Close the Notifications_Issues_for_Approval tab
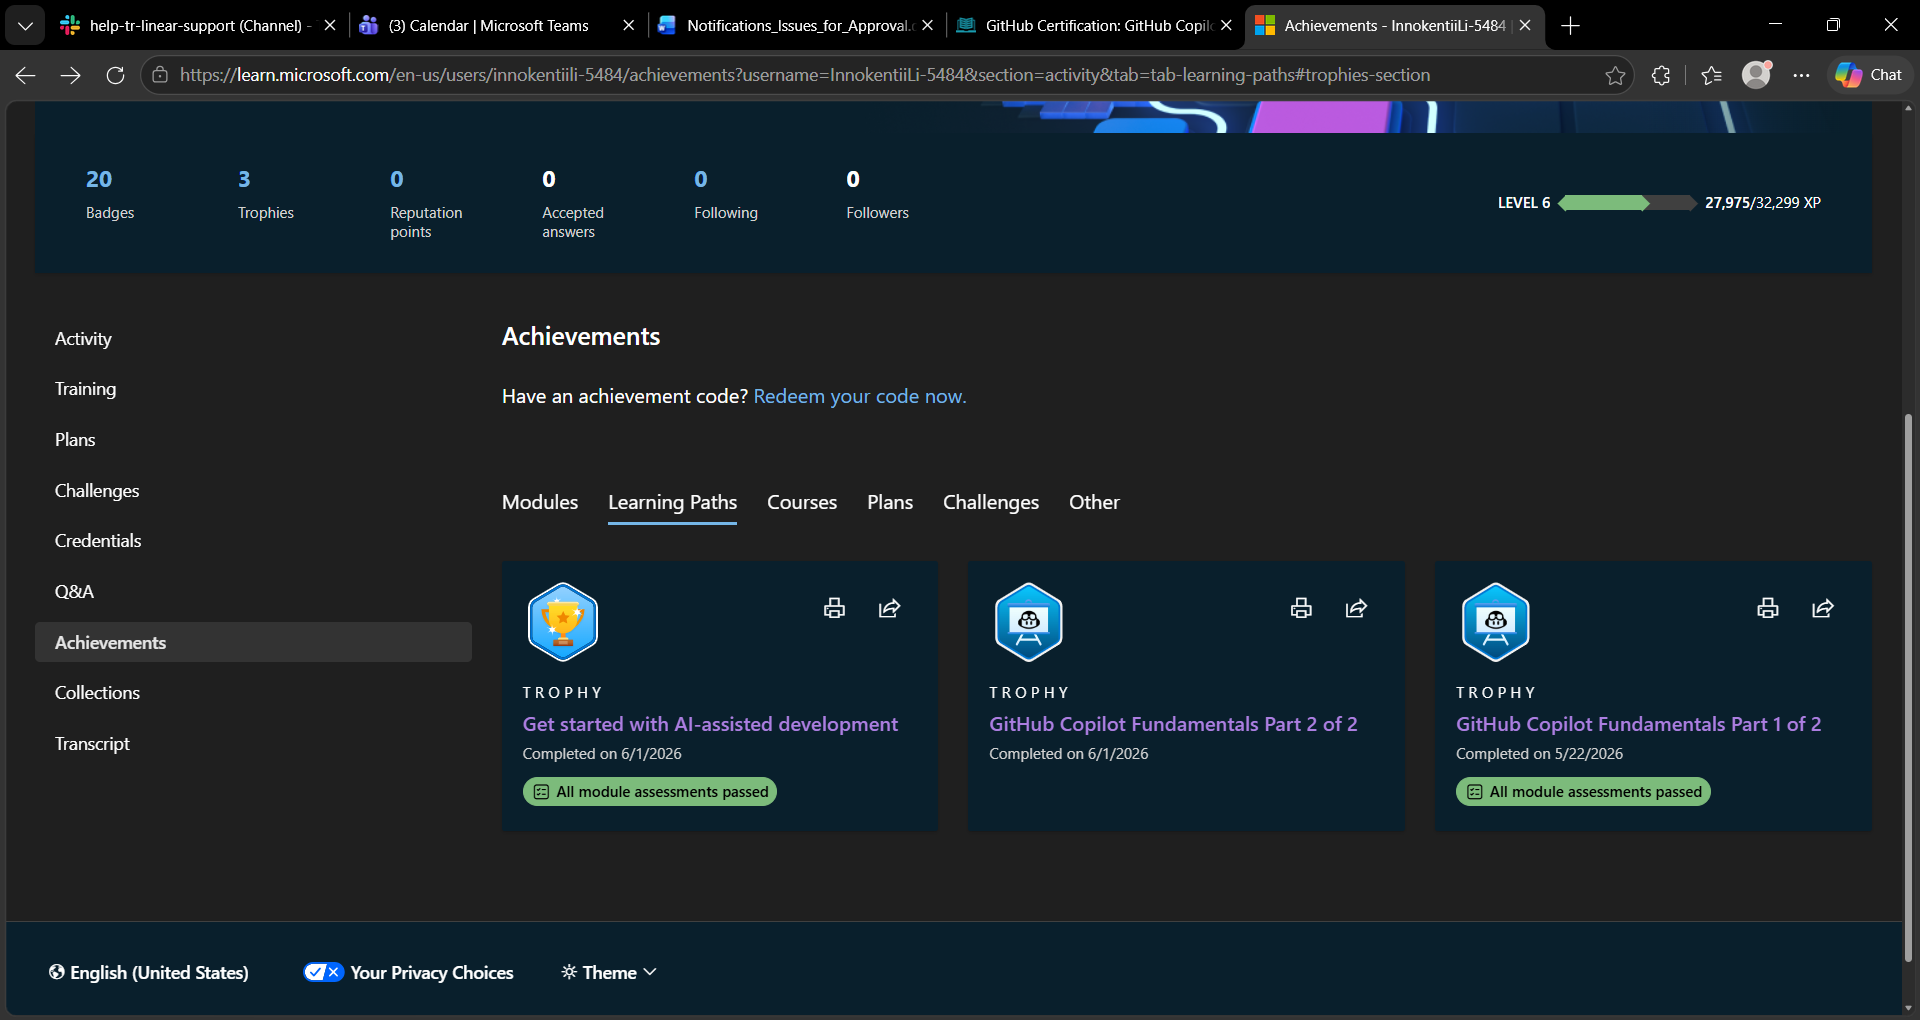The image size is (1920, 1020). point(927,26)
